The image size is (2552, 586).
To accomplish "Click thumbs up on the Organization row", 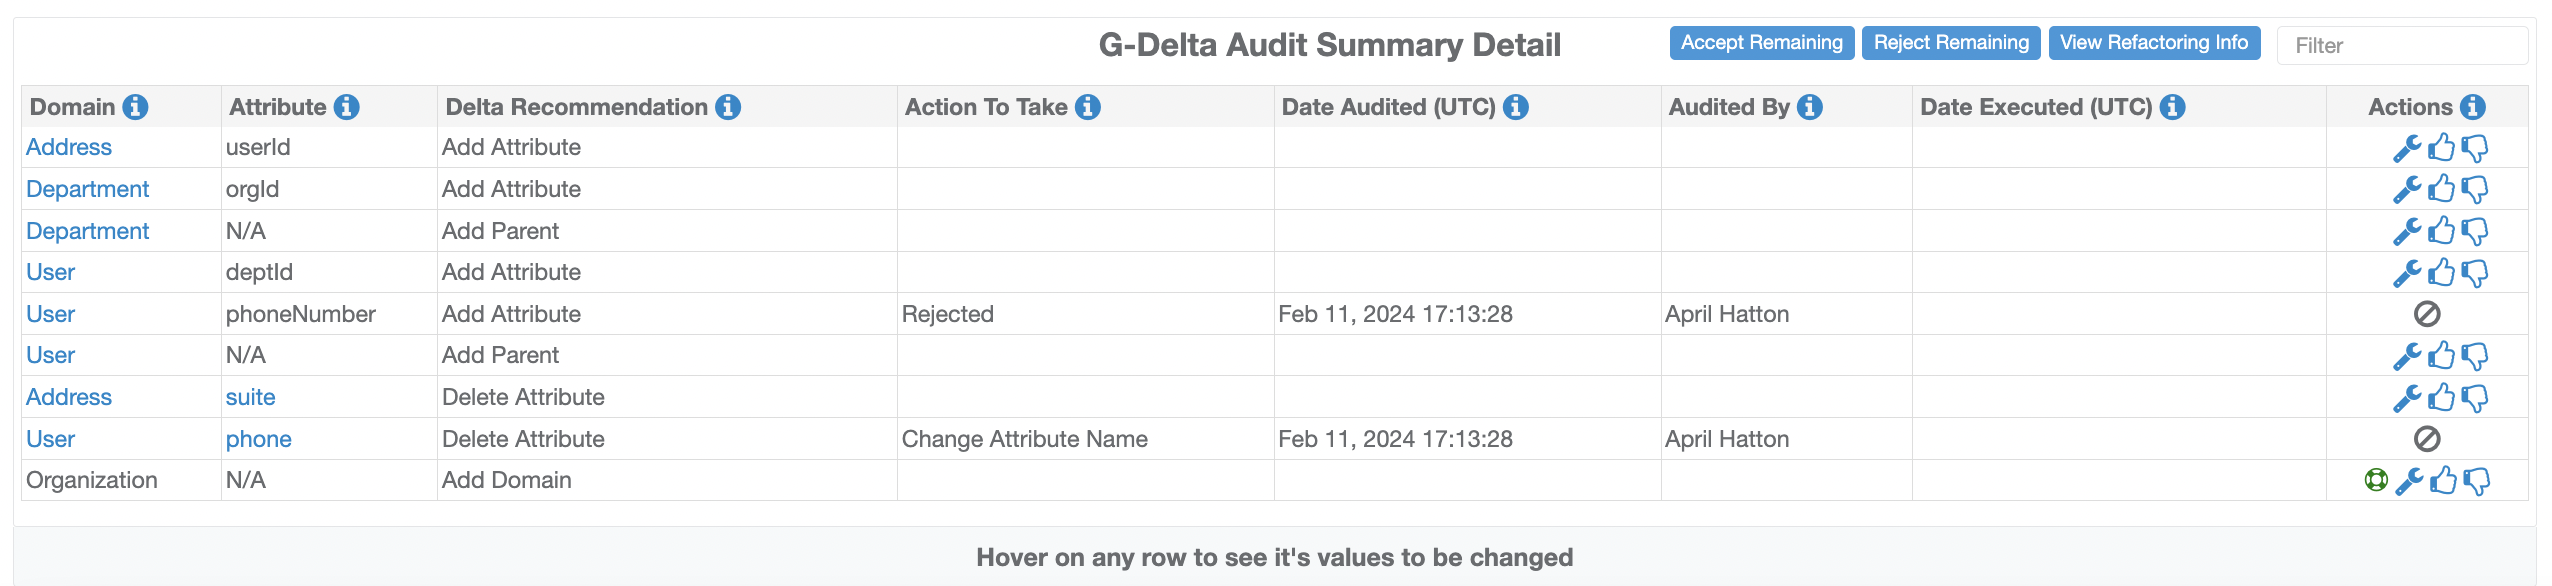I will tap(2443, 481).
